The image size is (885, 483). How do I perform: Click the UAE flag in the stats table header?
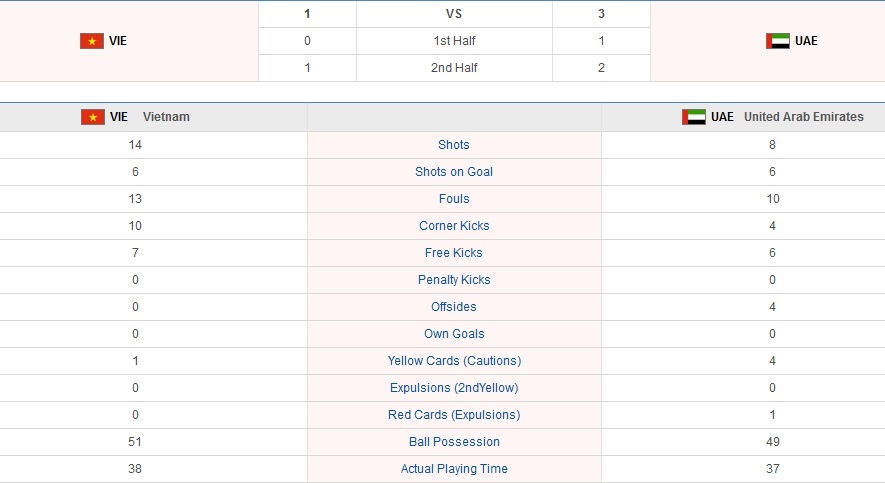pyautogui.click(x=694, y=117)
